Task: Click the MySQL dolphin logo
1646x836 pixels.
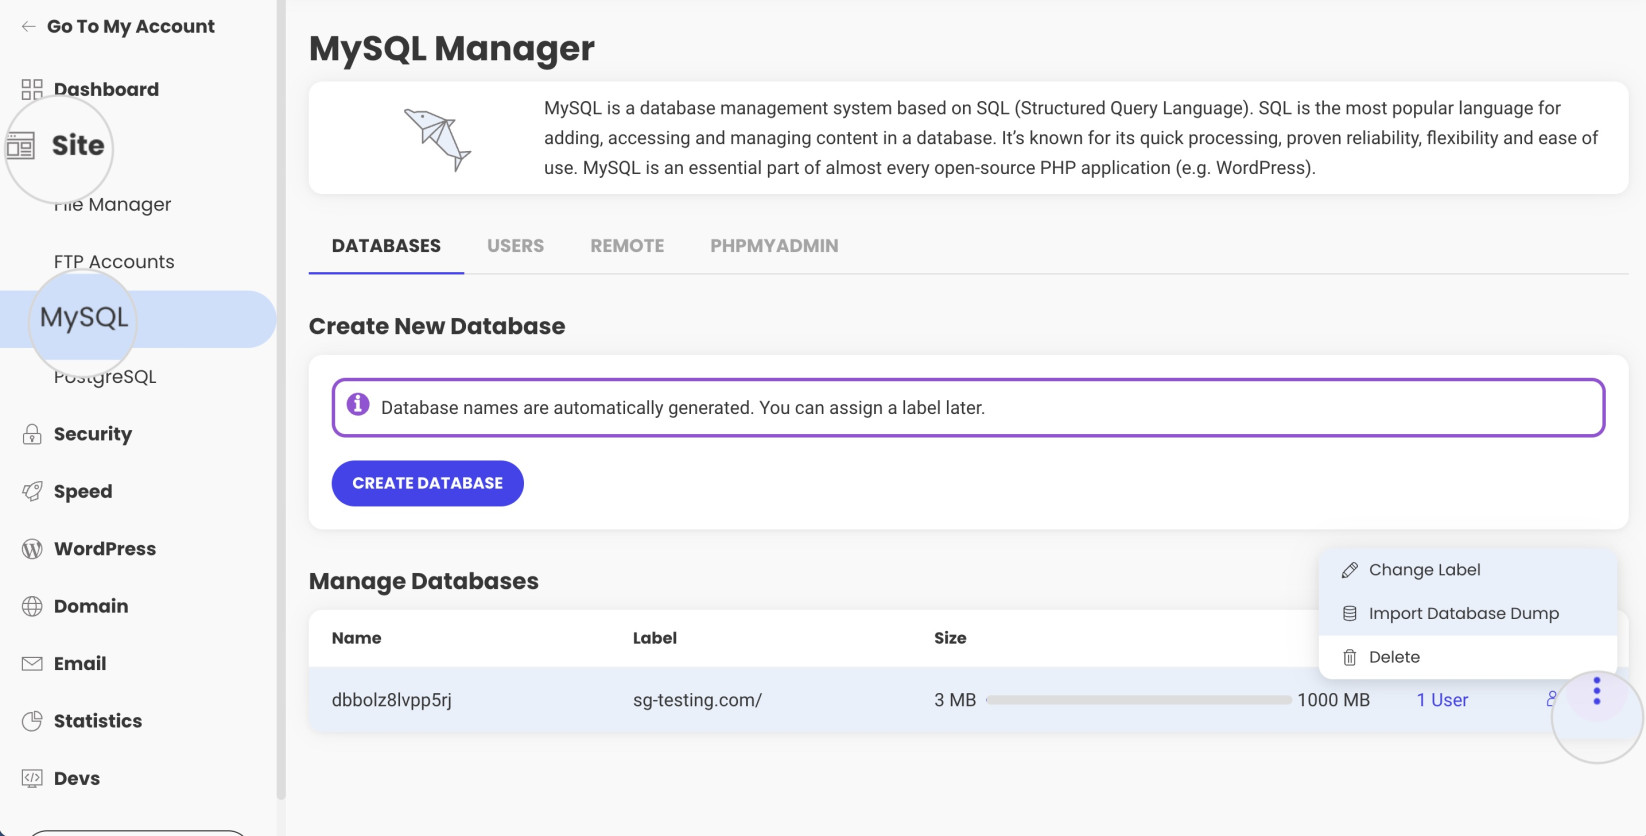Action: tap(437, 139)
